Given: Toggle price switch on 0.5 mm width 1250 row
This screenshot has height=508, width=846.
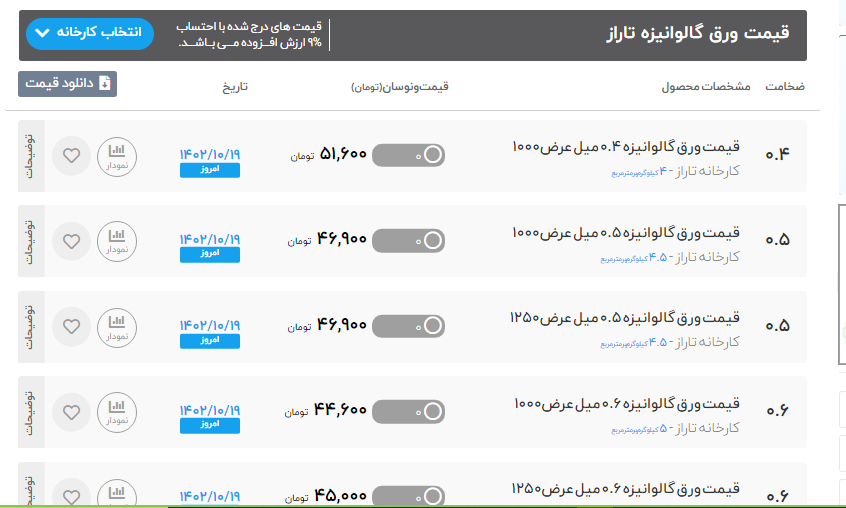Looking at the screenshot, I should pos(408,325).
